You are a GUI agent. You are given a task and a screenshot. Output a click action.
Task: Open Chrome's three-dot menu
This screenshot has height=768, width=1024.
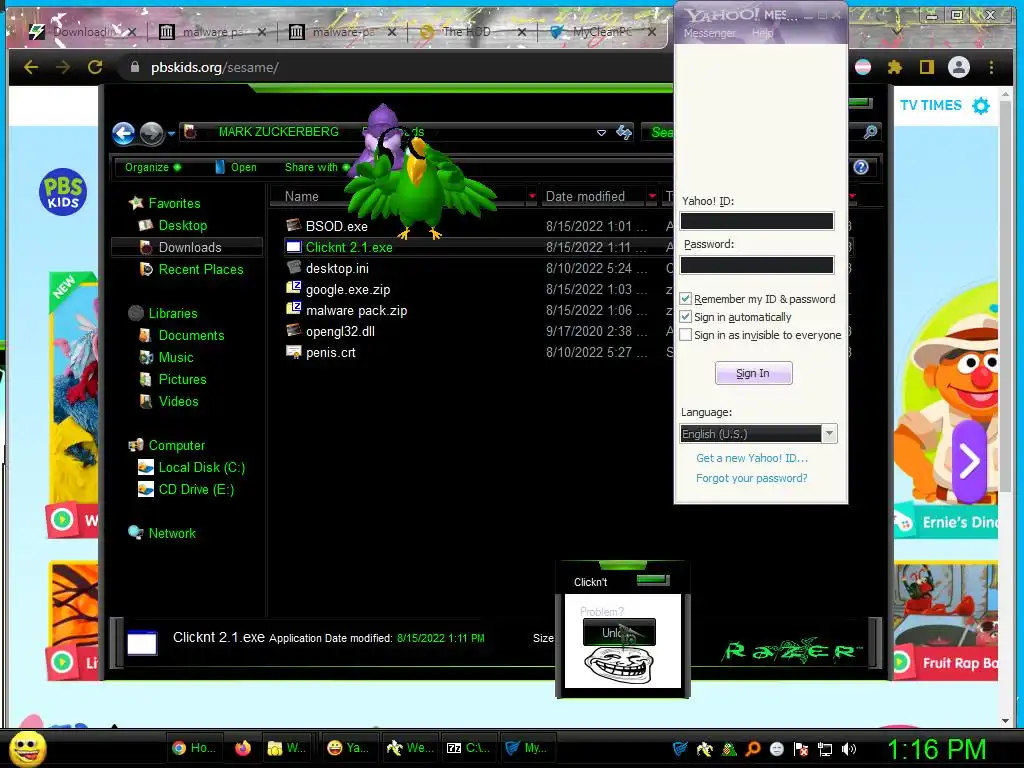point(991,67)
